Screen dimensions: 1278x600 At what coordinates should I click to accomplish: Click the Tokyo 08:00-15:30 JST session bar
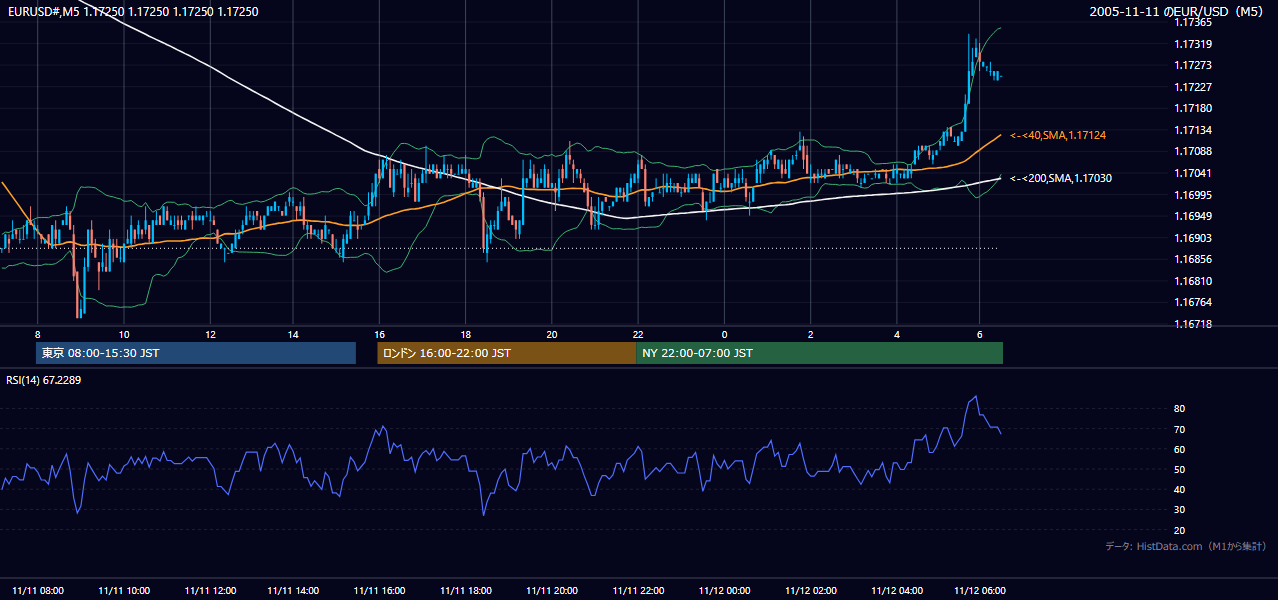tap(195, 353)
